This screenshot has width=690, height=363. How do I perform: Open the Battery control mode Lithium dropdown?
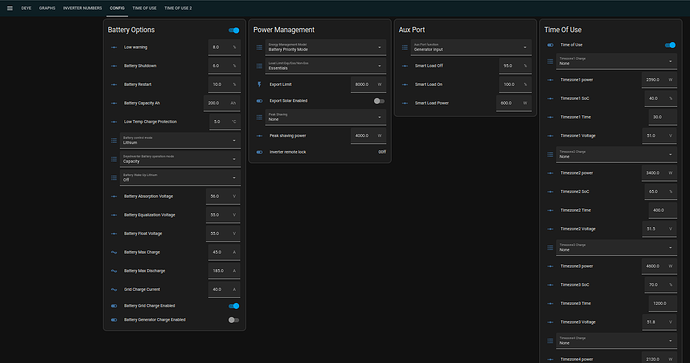pyautogui.click(x=180, y=140)
